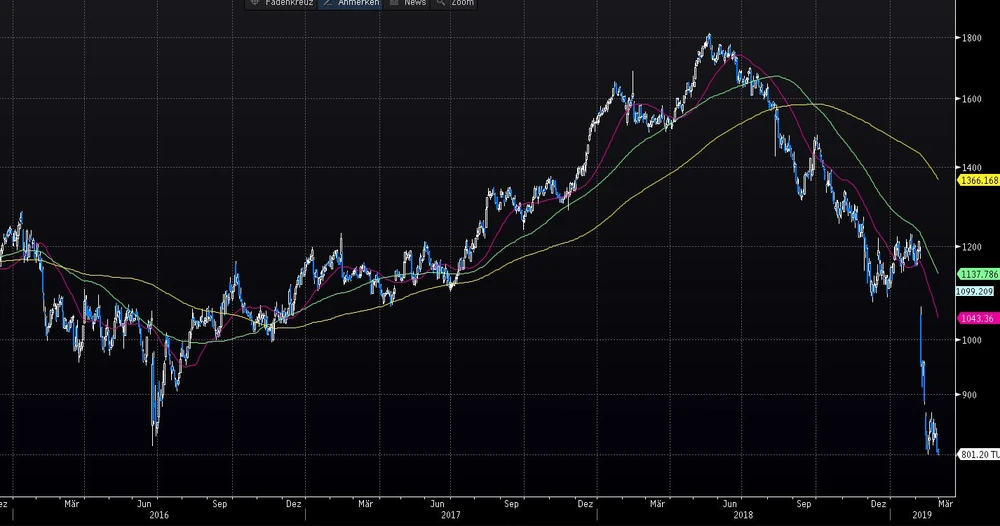Click the yellow 1366.168 moving average tag

(978, 180)
